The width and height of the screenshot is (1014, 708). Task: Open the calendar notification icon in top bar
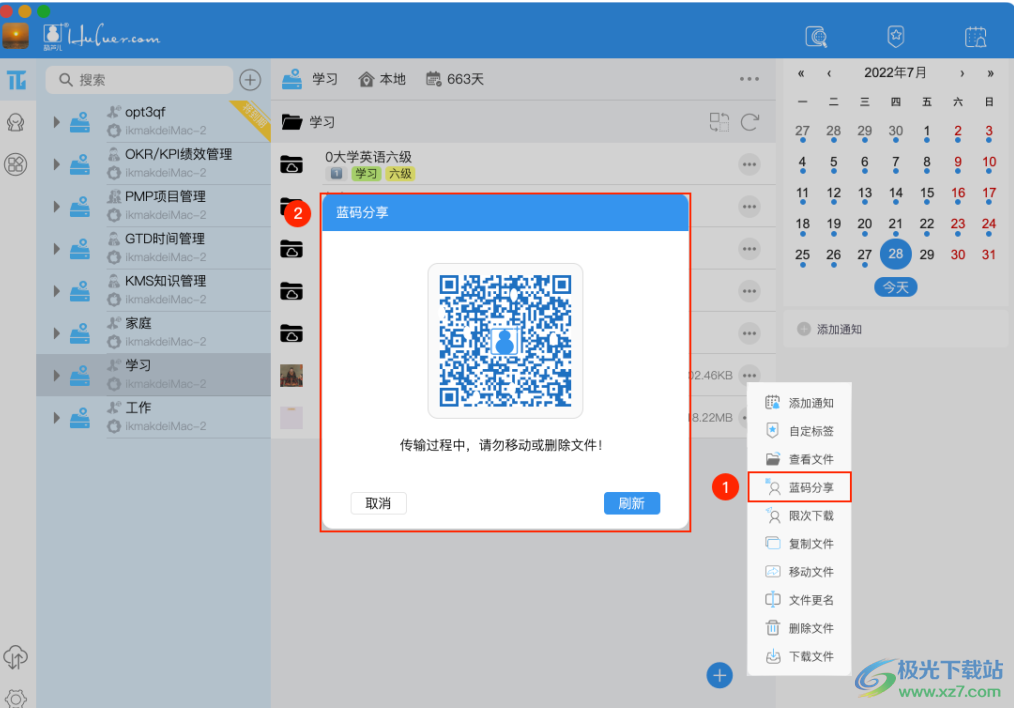(x=975, y=37)
